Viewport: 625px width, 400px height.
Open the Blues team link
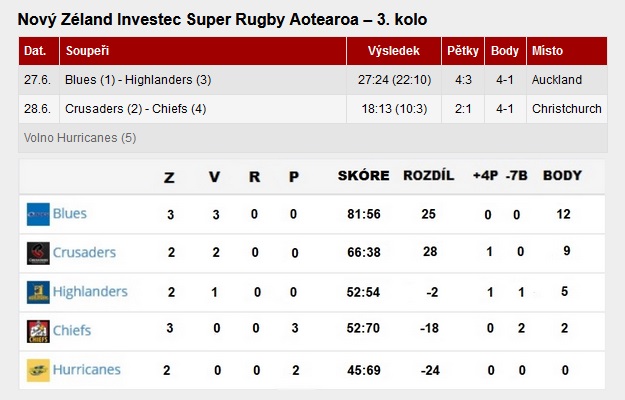(x=70, y=214)
